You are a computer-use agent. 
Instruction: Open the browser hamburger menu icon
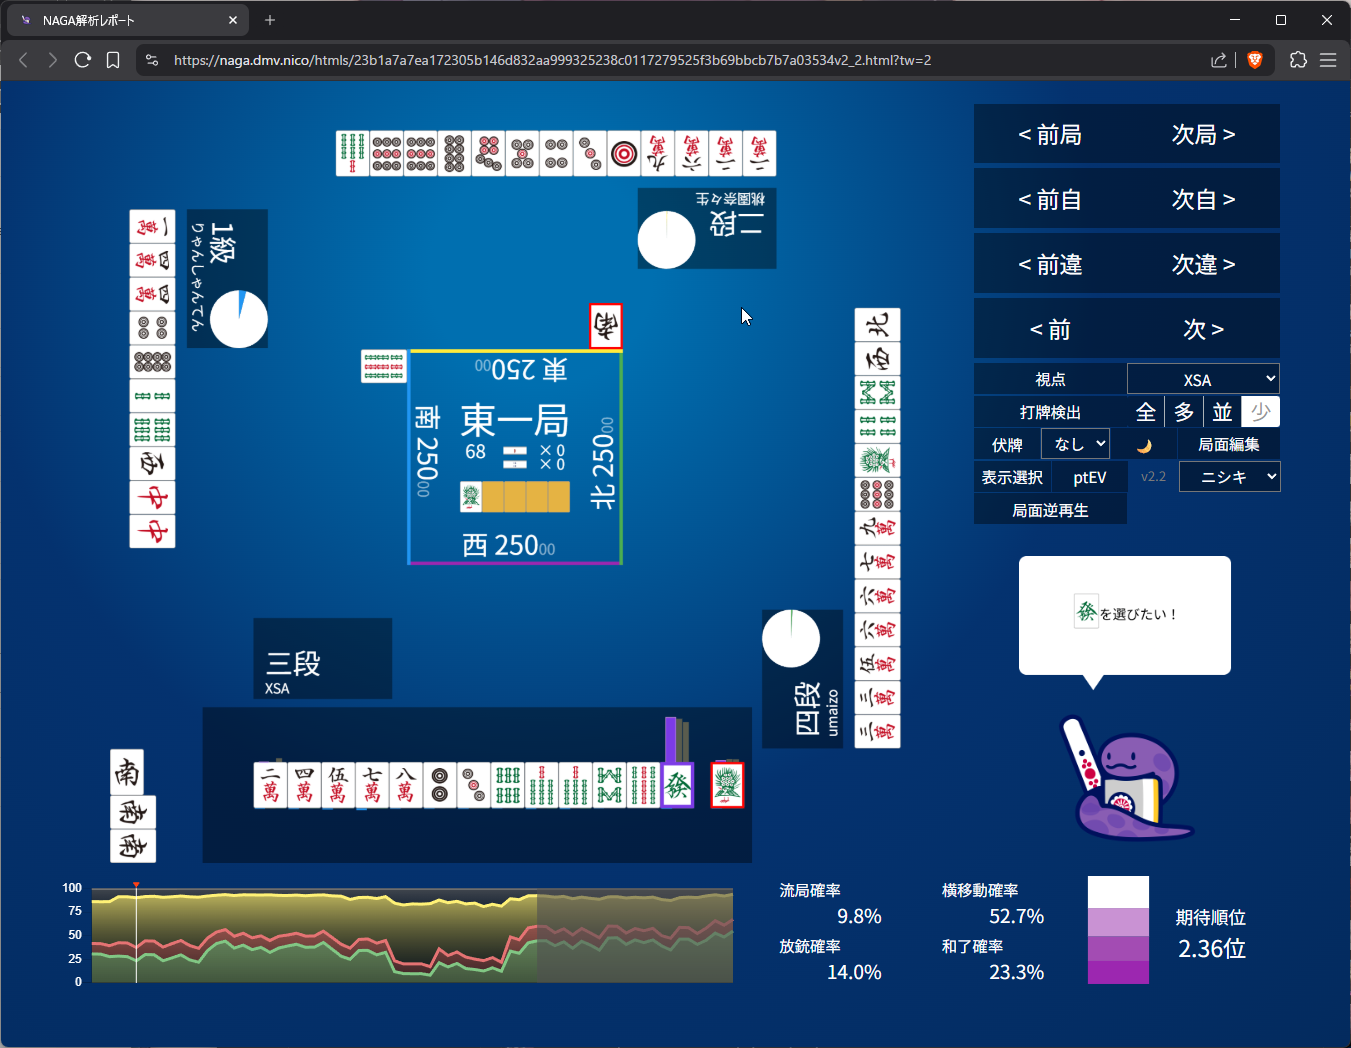click(1328, 60)
